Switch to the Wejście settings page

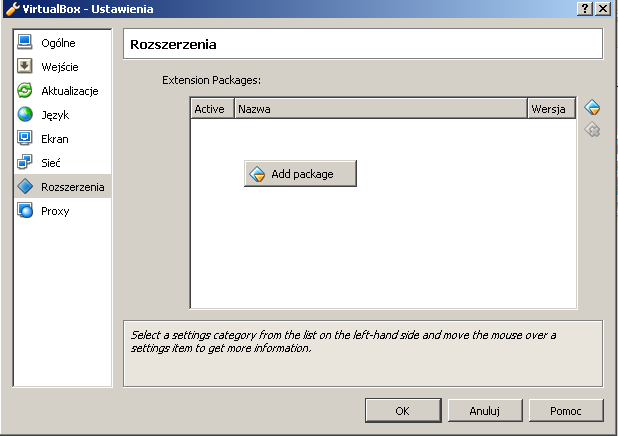(63, 67)
